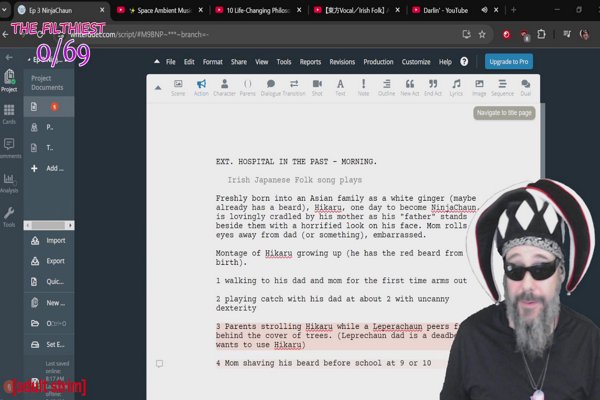Collapse the element toolbar arrow
This screenshot has height=400, width=600.
(158, 88)
